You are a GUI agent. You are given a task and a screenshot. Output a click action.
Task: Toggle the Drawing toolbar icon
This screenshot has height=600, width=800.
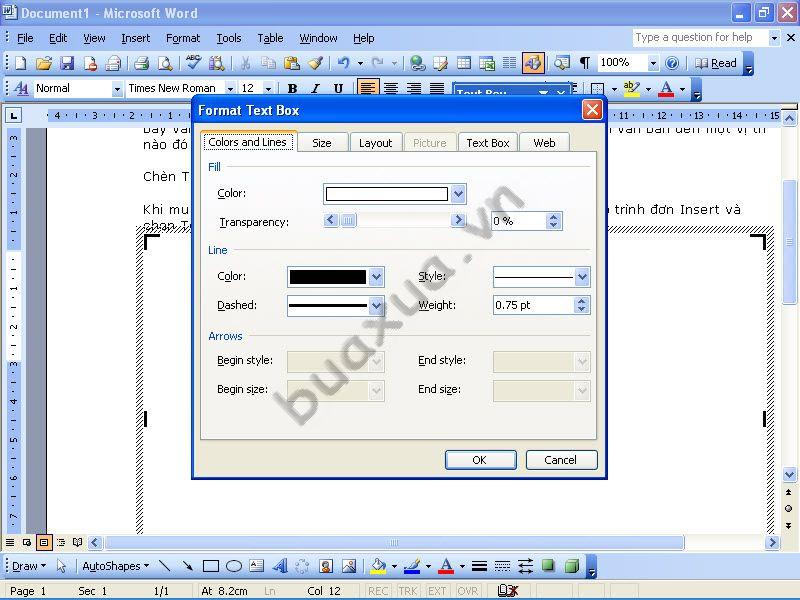click(x=533, y=63)
